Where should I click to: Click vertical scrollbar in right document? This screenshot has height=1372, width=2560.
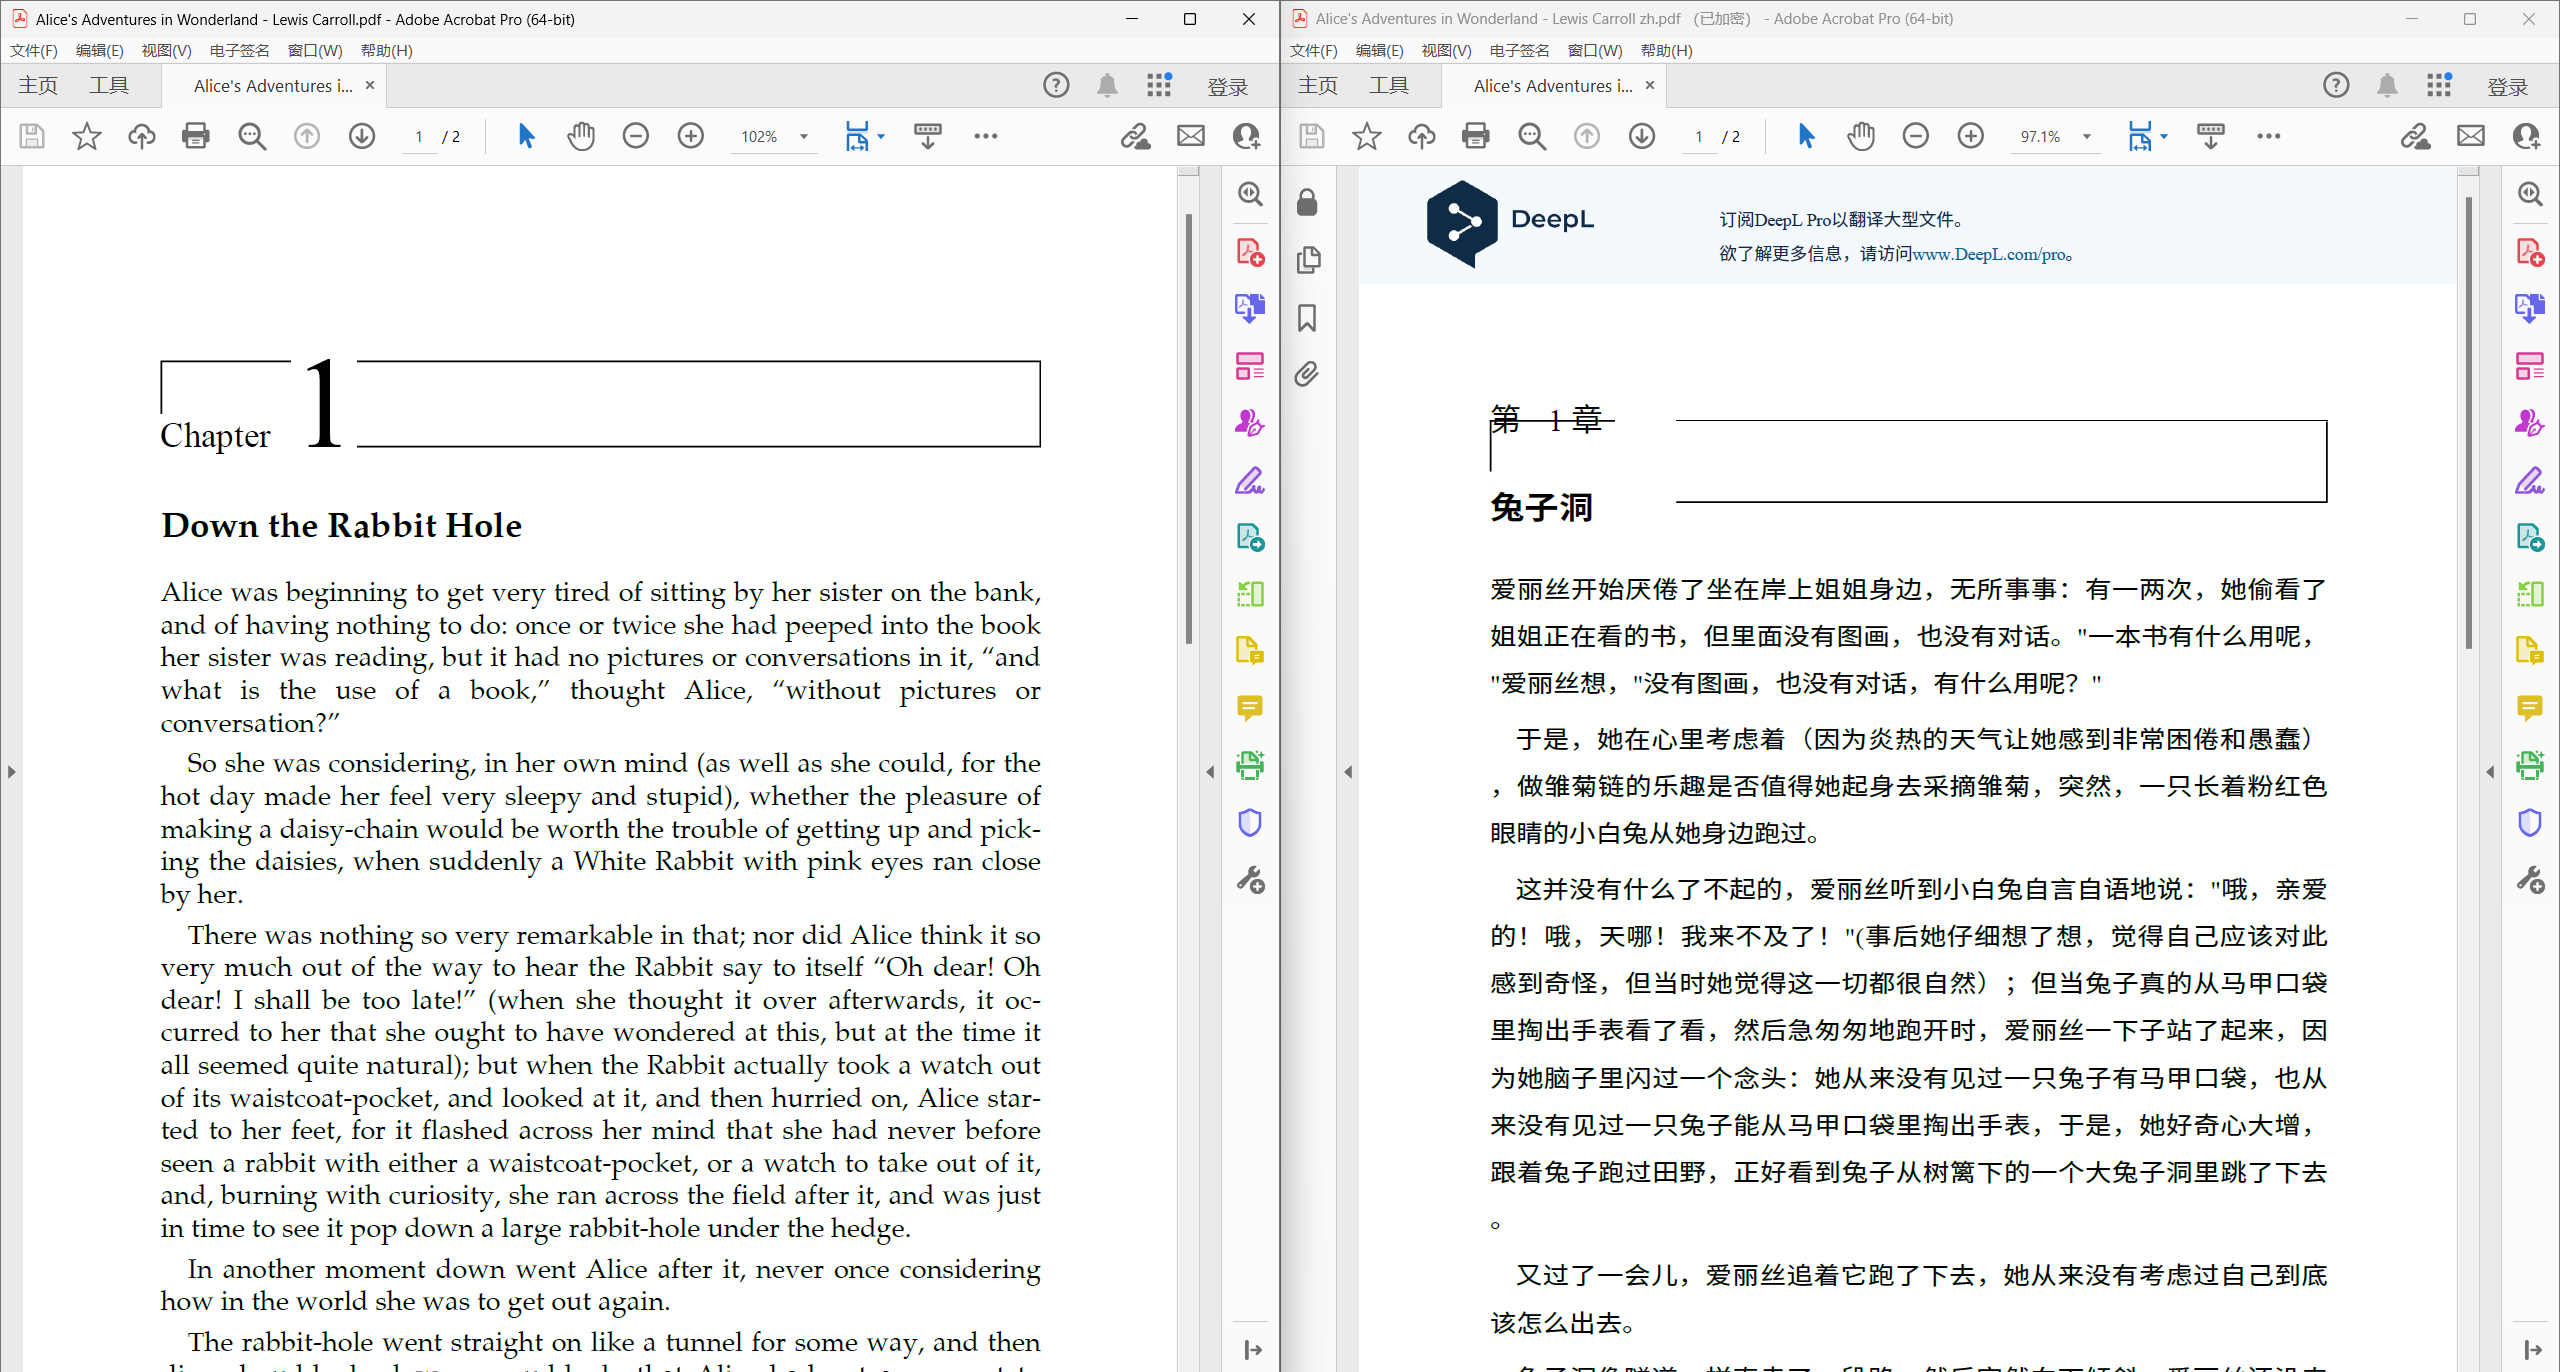point(2468,422)
